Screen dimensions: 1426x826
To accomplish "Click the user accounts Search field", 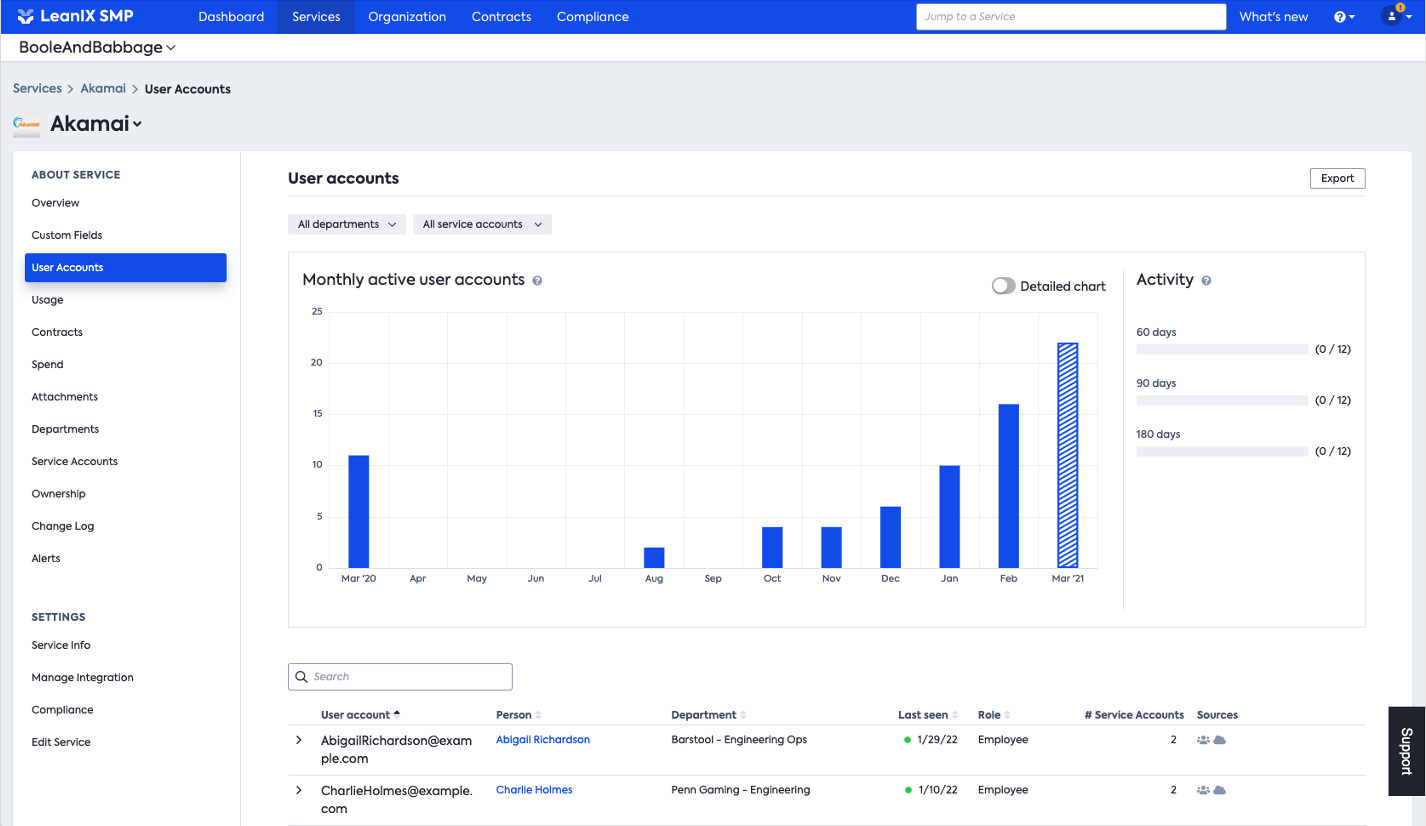I will point(400,677).
